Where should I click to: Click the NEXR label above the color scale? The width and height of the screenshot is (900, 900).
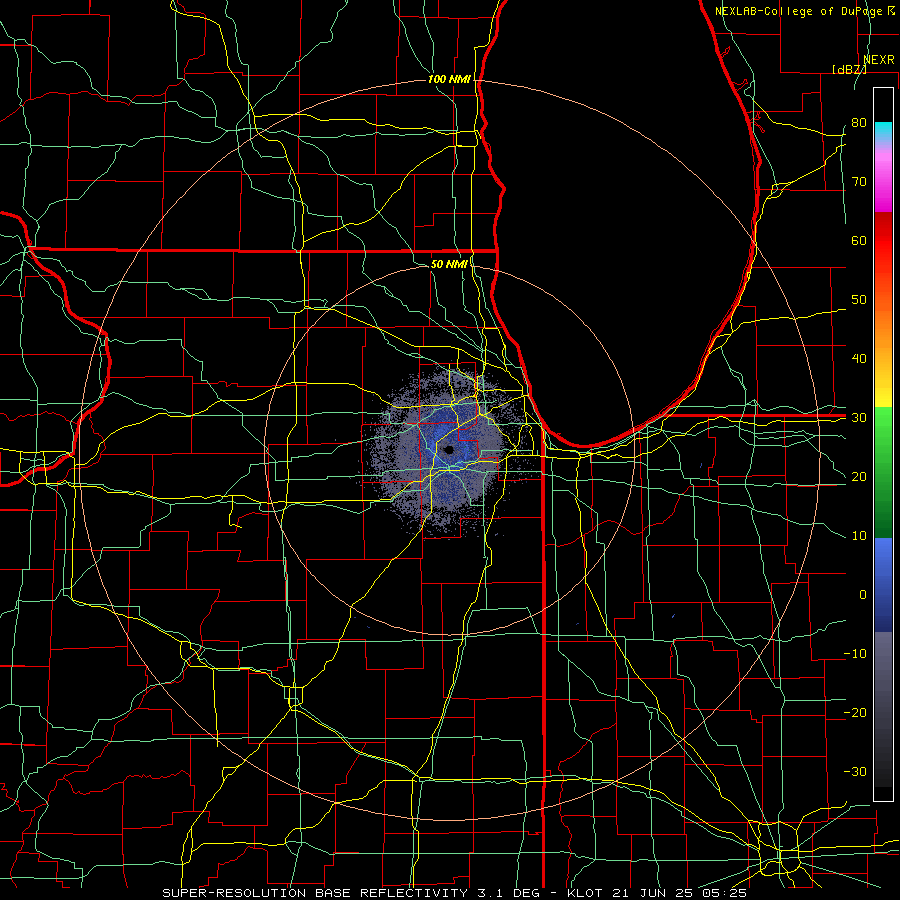point(879,60)
